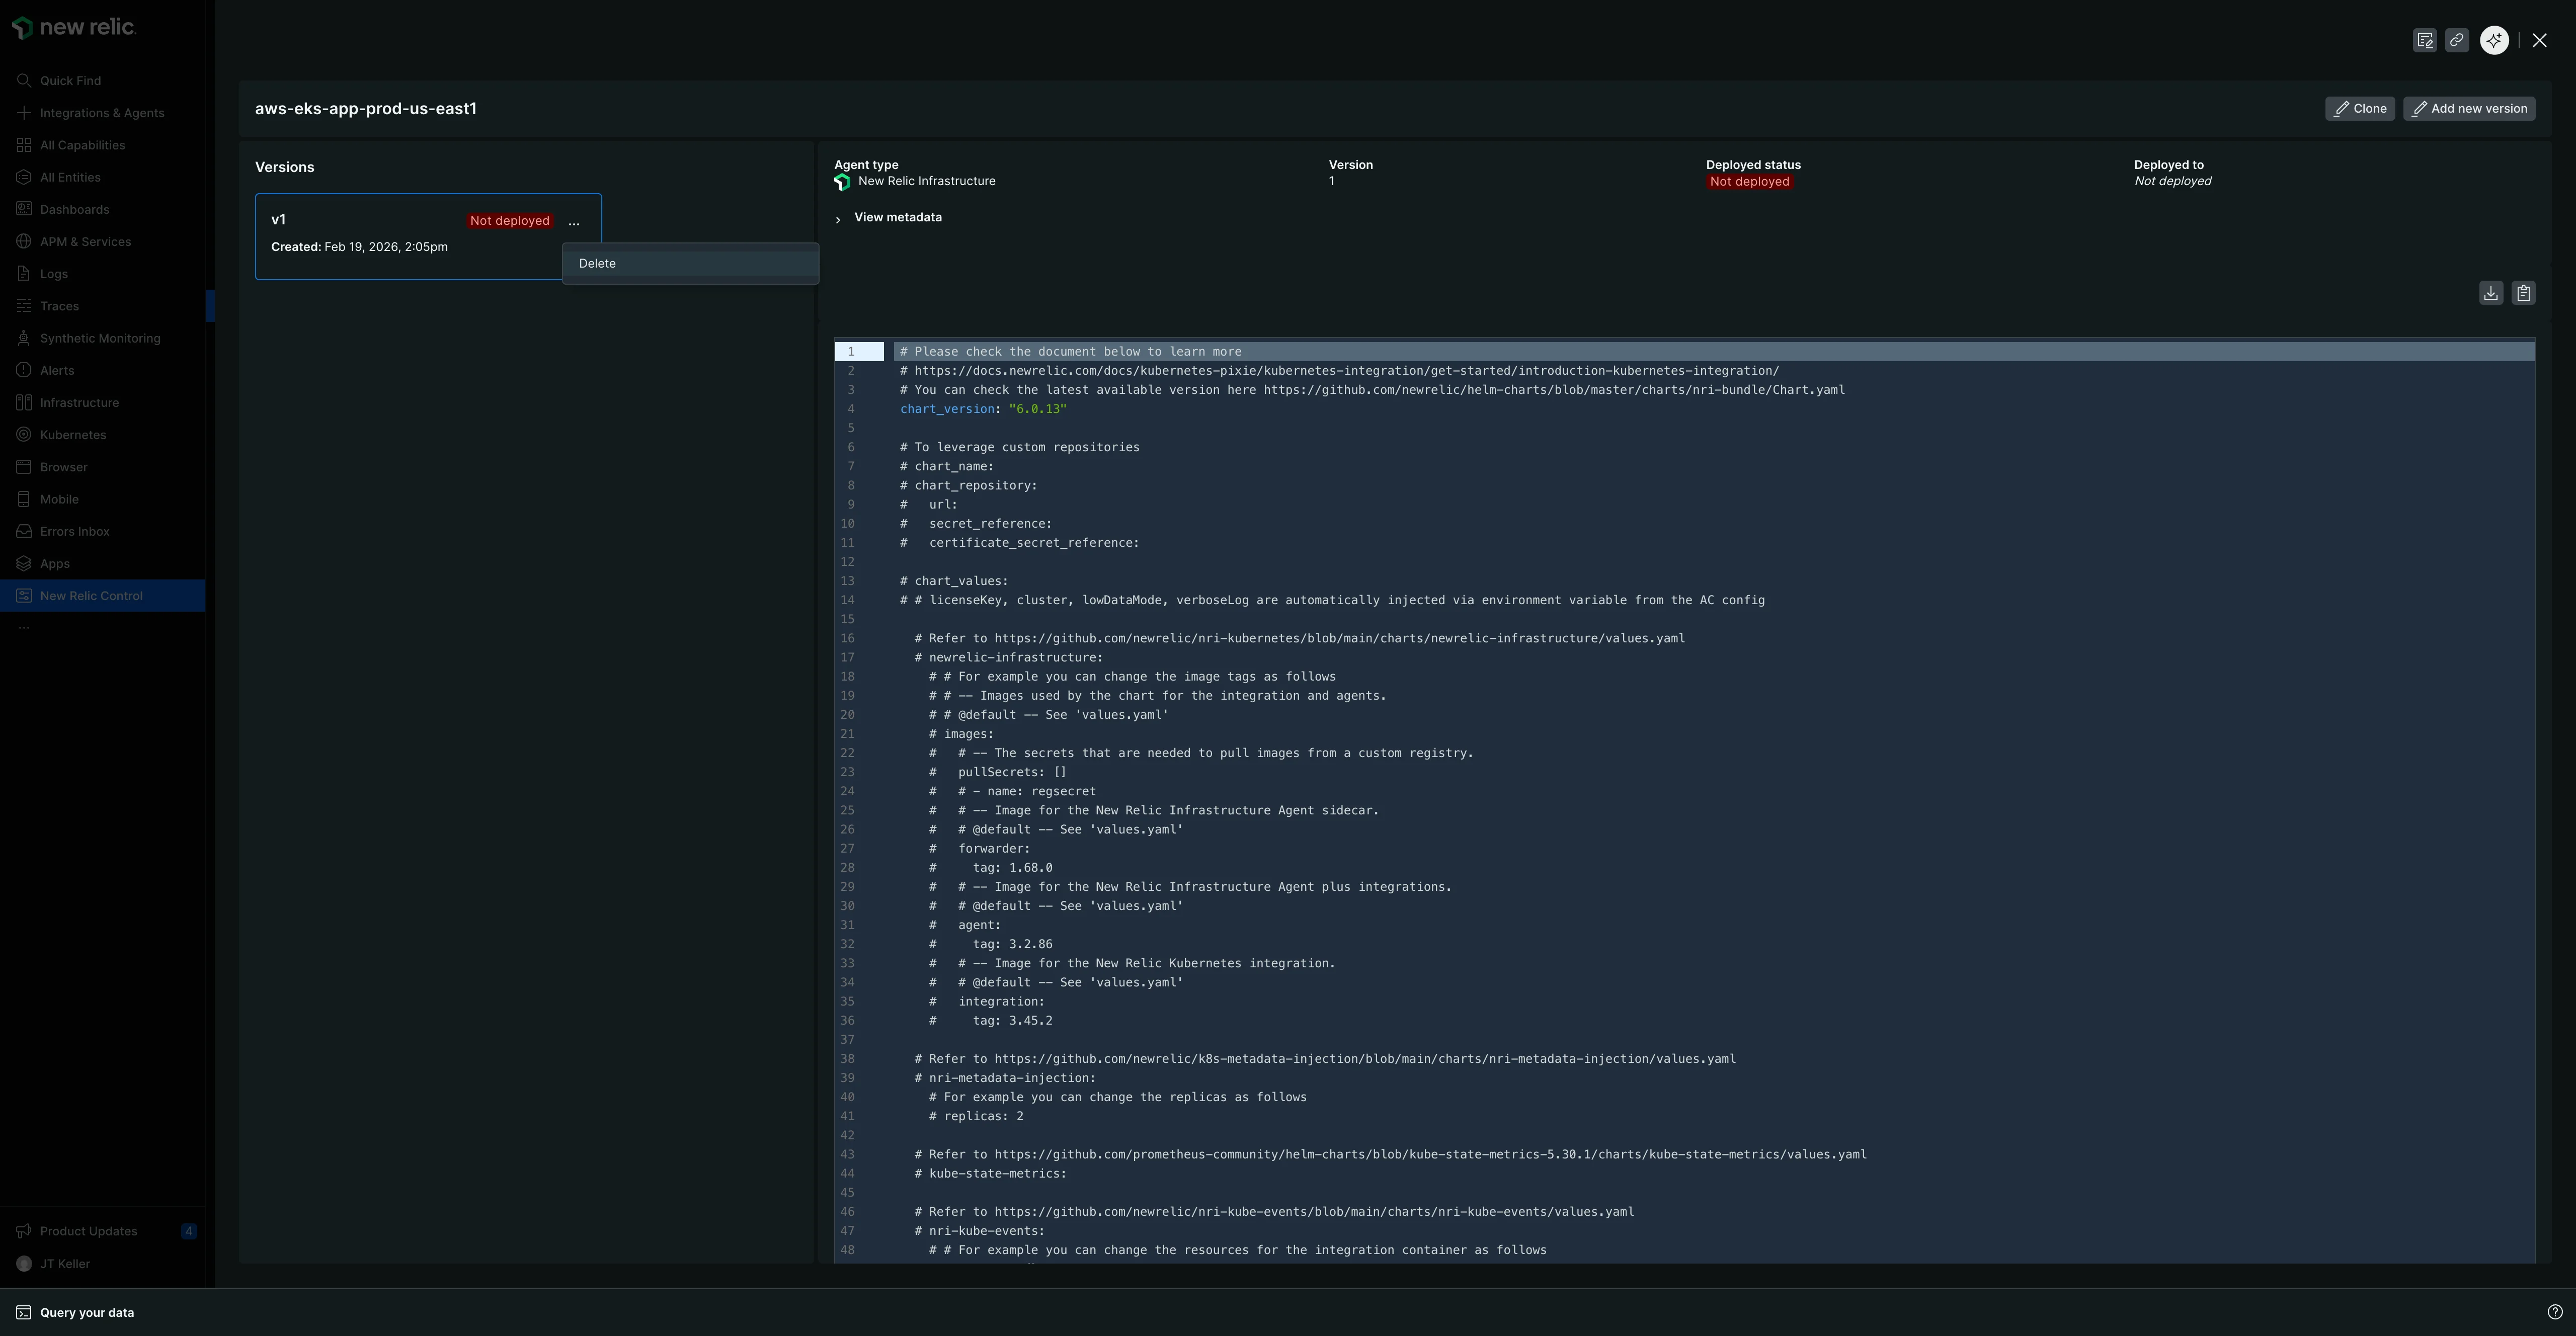Screen dimensions: 2576x1336
Task: Click the download configuration icon
Action: pyautogui.click(x=2491, y=293)
